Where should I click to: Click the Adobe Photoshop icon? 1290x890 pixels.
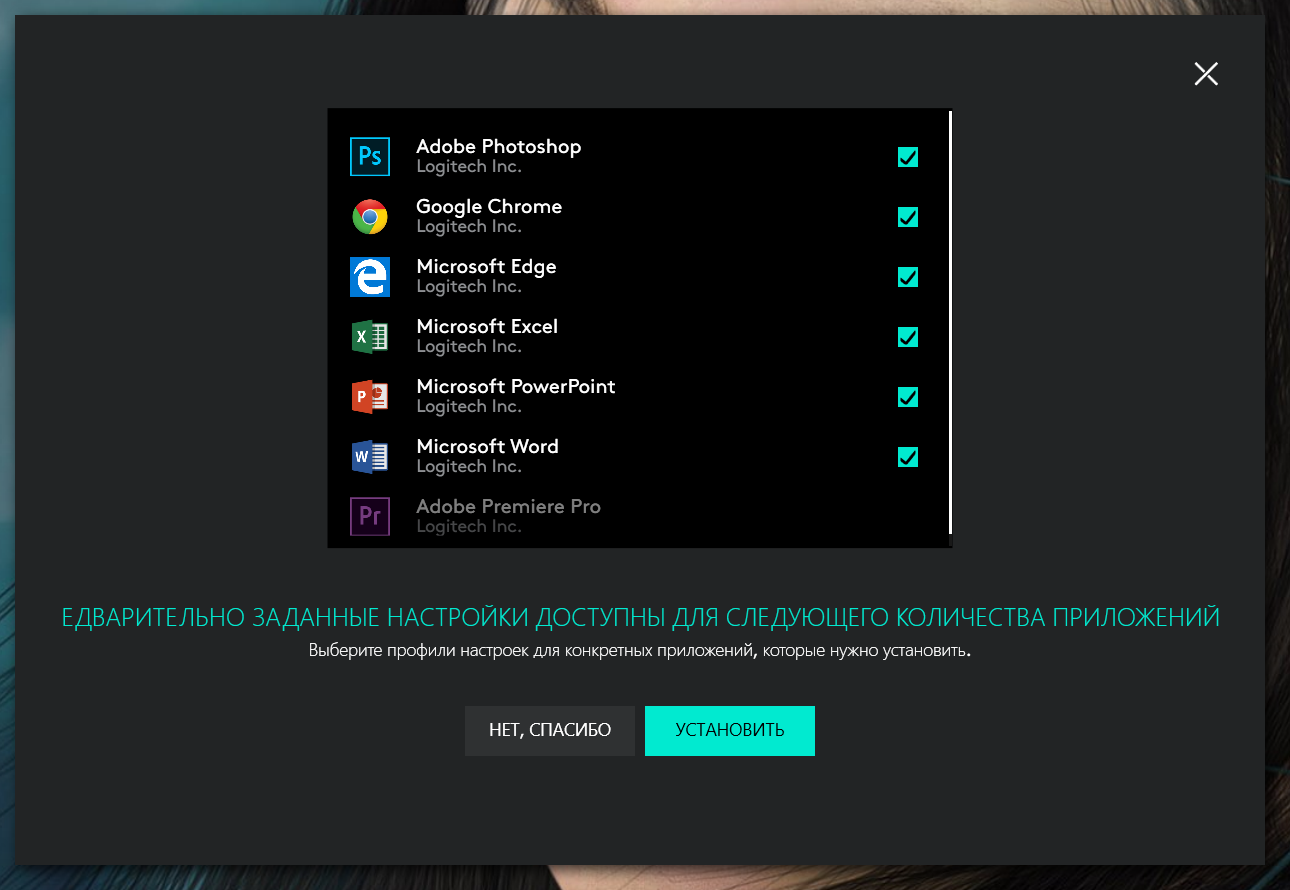369,157
